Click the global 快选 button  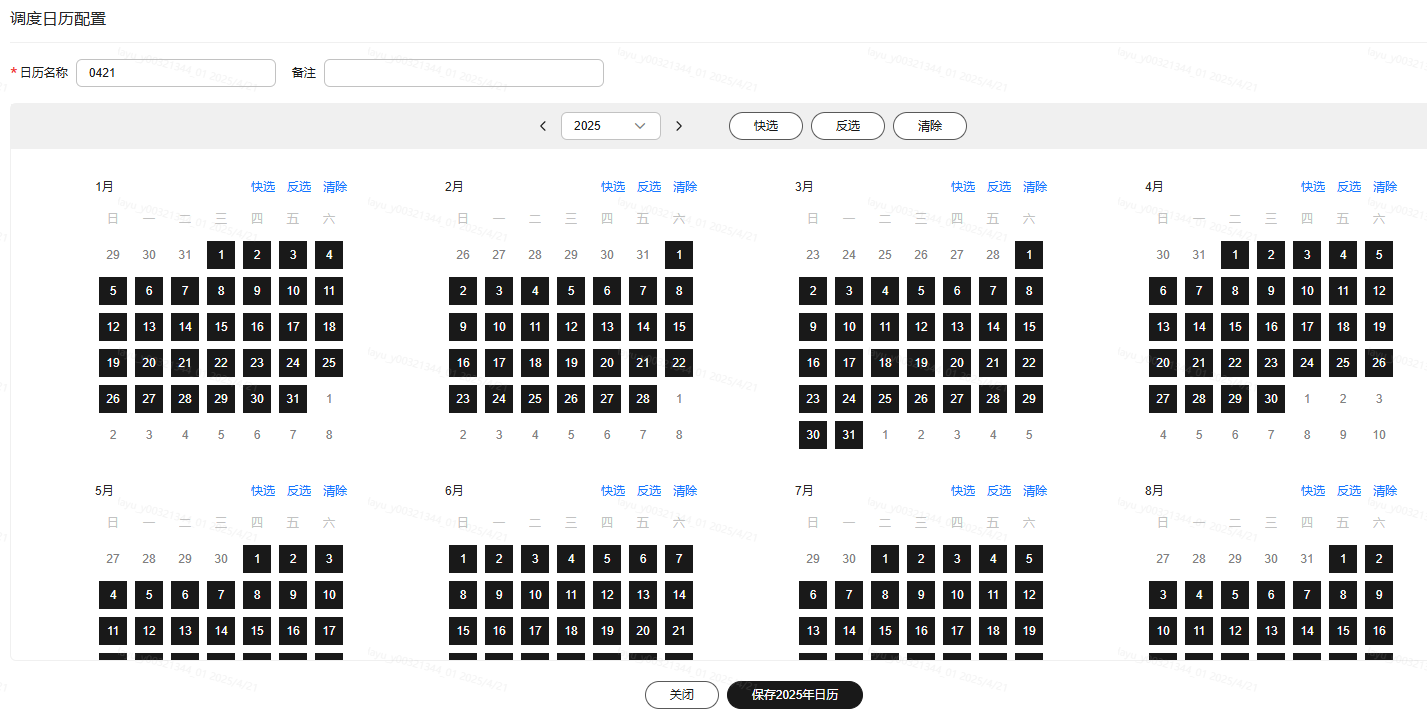766,126
